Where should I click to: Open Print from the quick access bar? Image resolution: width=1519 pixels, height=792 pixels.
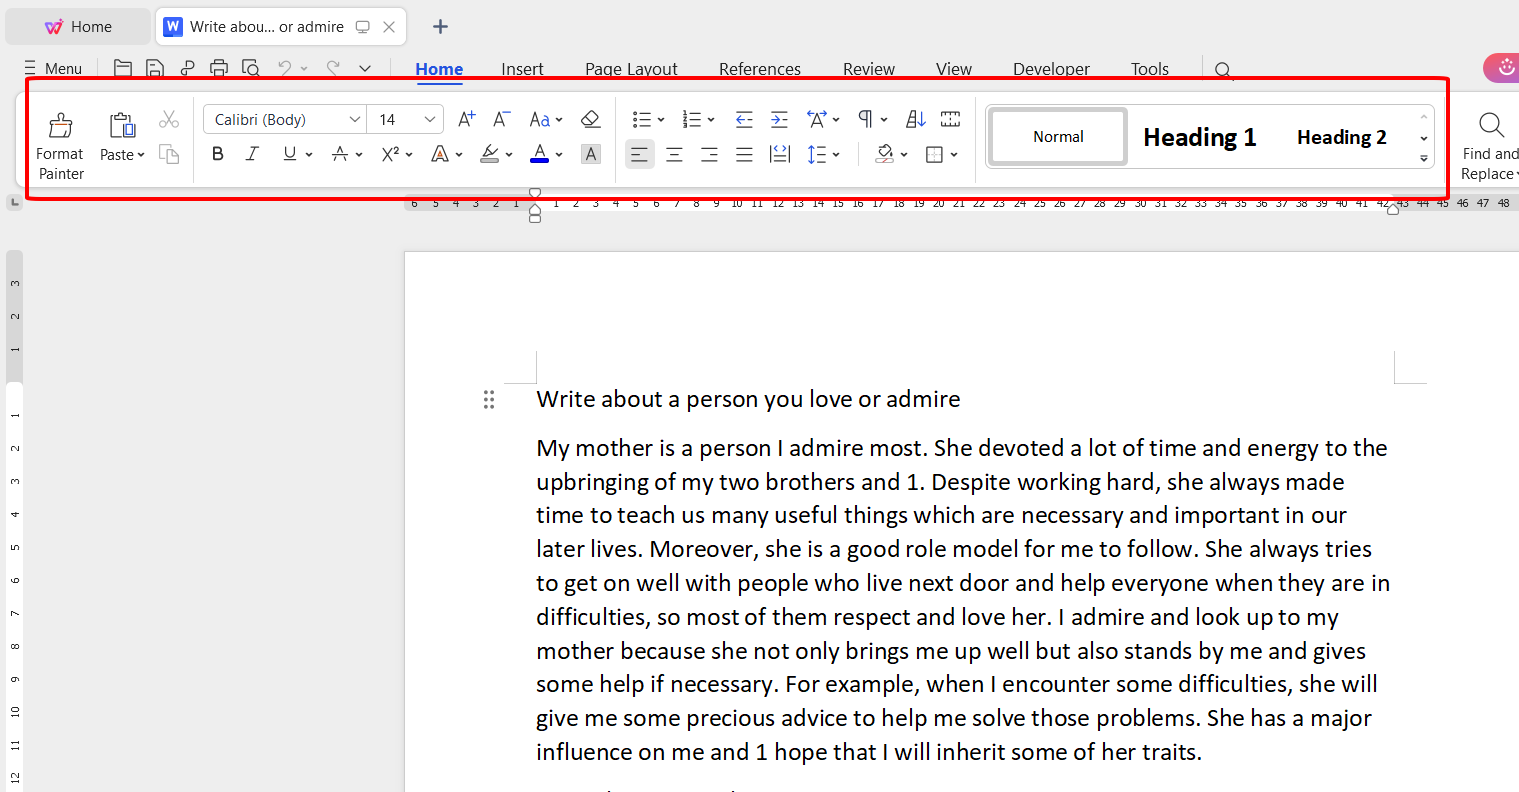click(219, 68)
